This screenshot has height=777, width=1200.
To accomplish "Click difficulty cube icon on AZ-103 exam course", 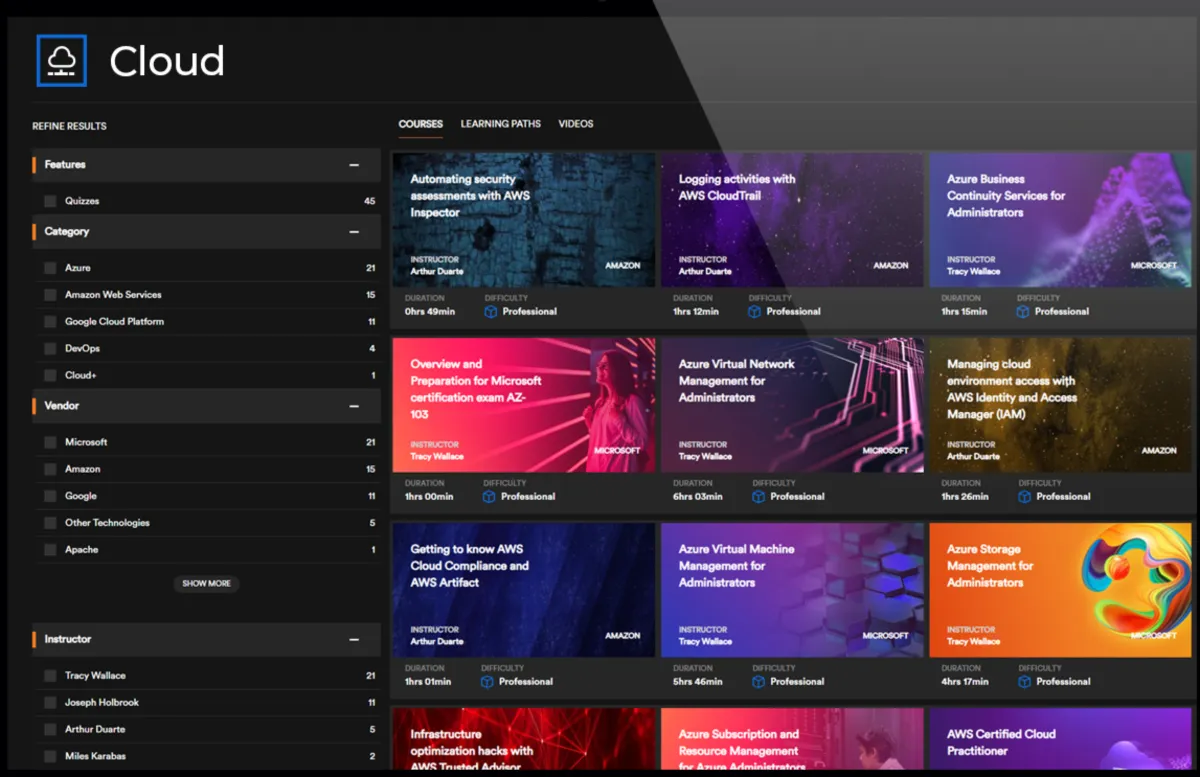I will tap(490, 497).
